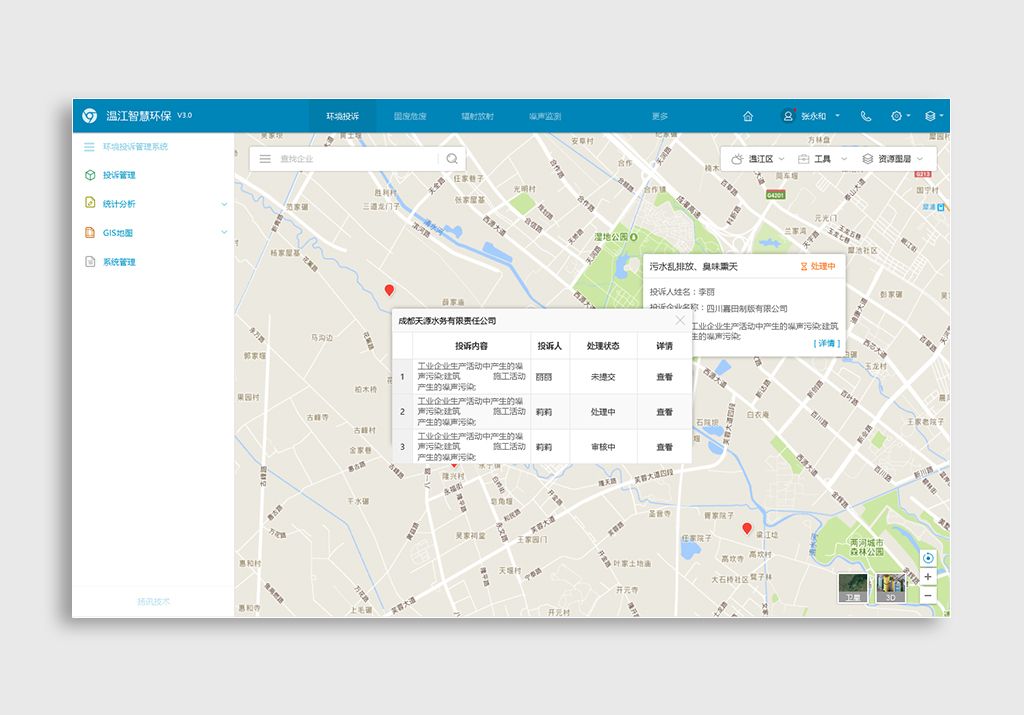Click the locate-me icon on the map
Image resolution: width=1024 pixels, height=715 pixels.
[x=928, y=558]
